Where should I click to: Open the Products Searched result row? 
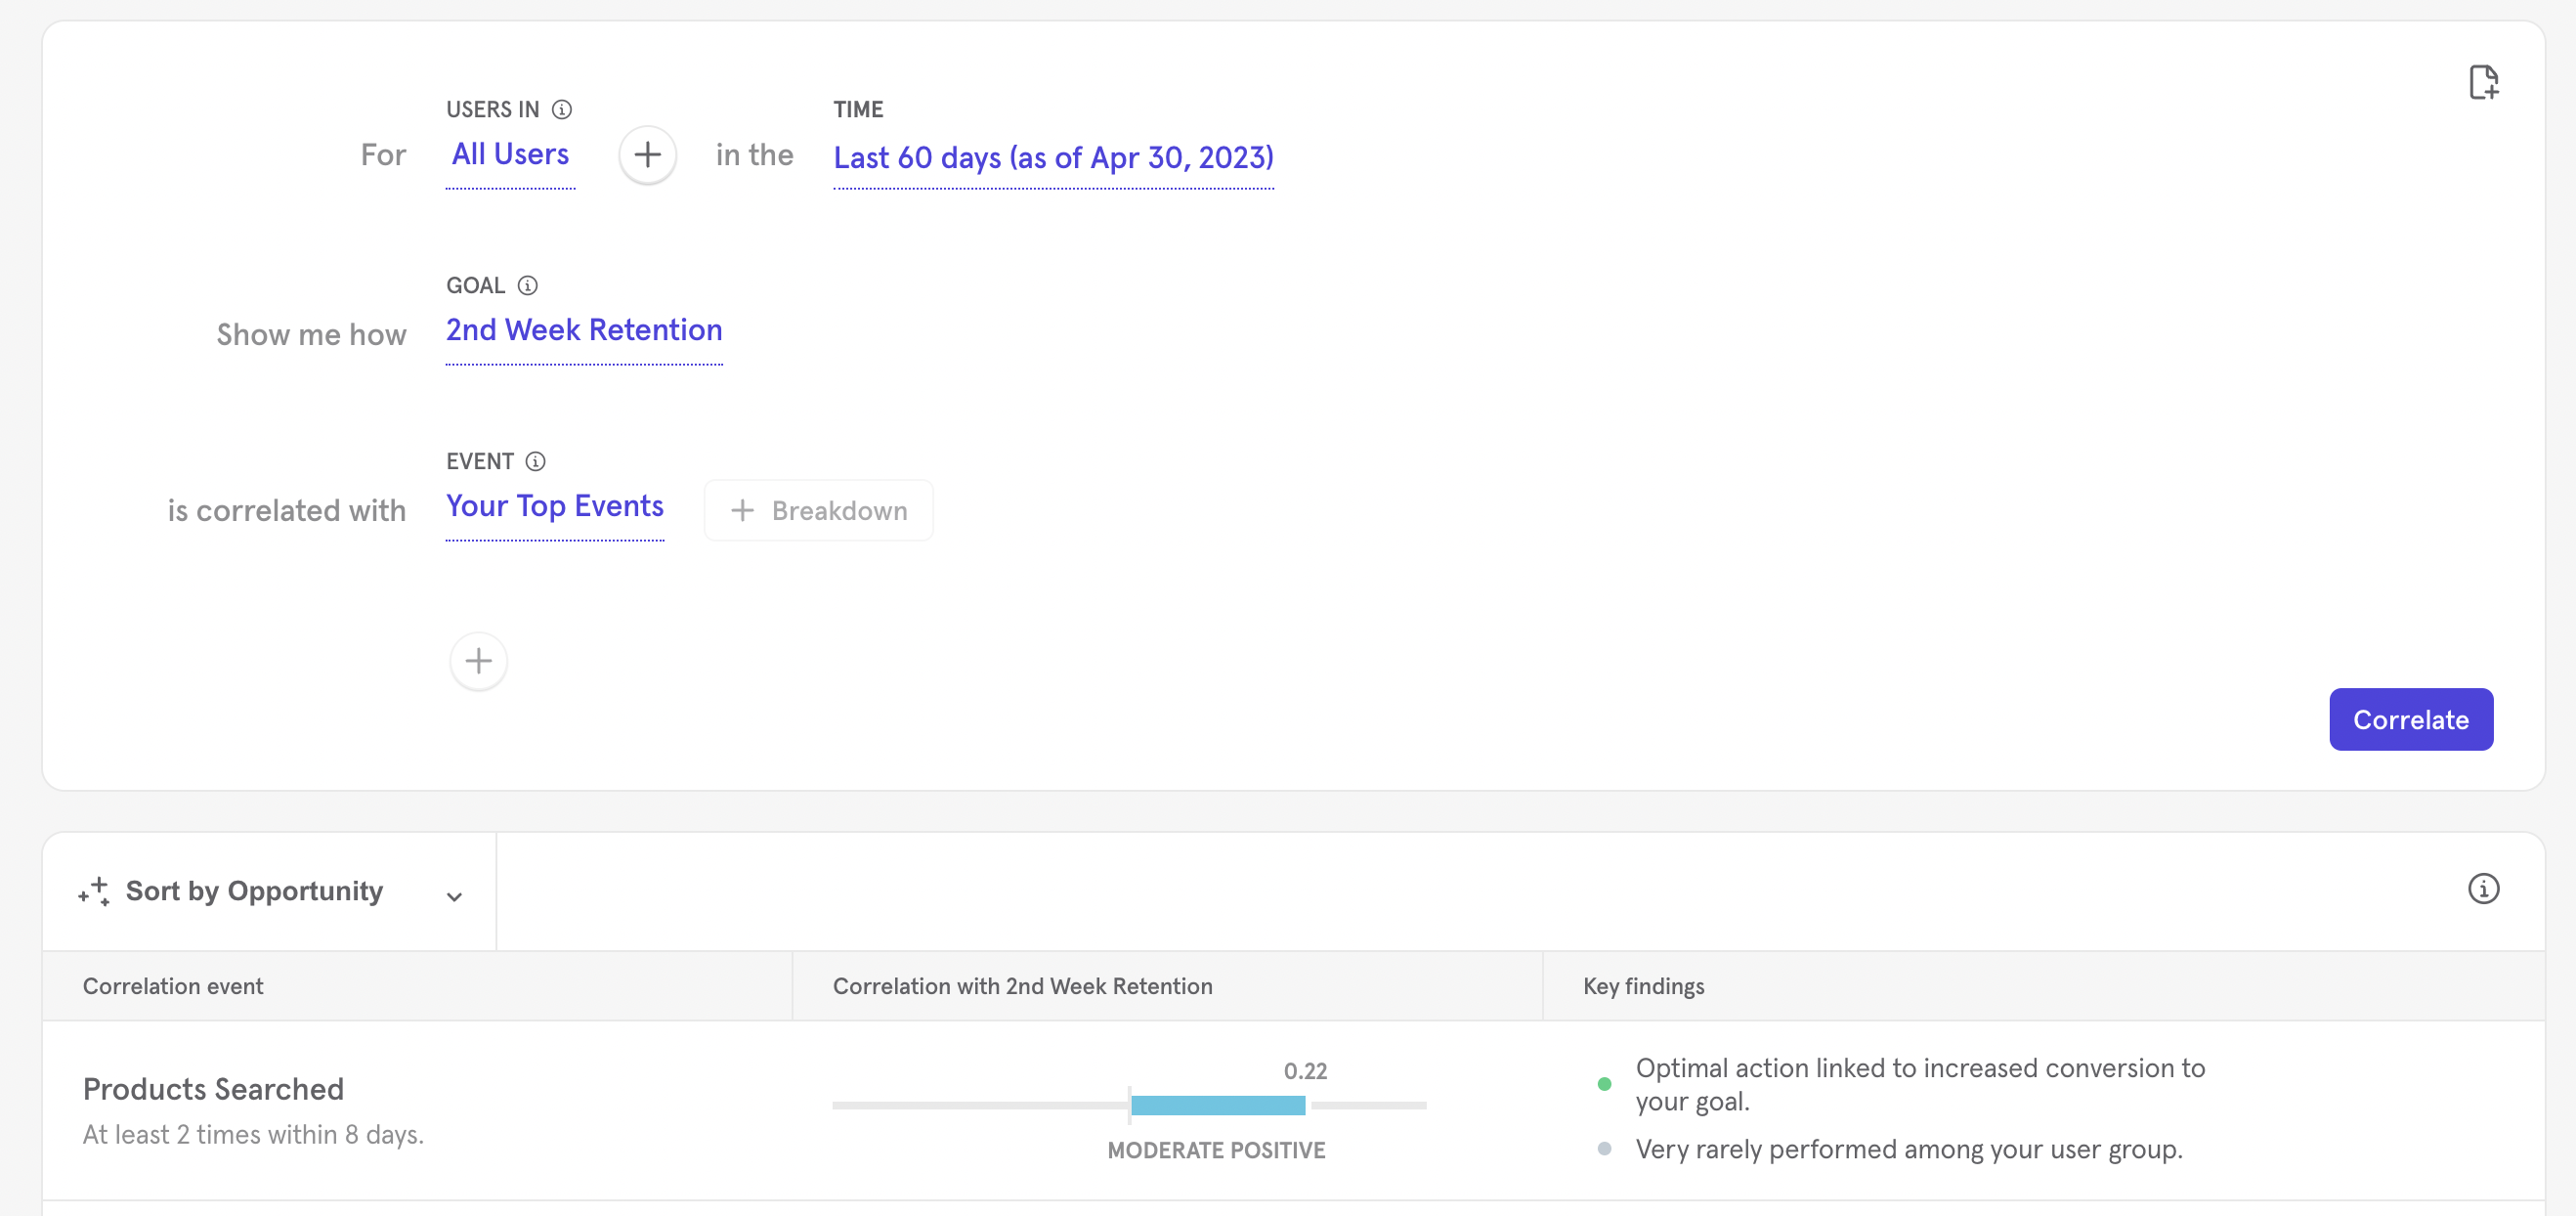coord(213,1089)
